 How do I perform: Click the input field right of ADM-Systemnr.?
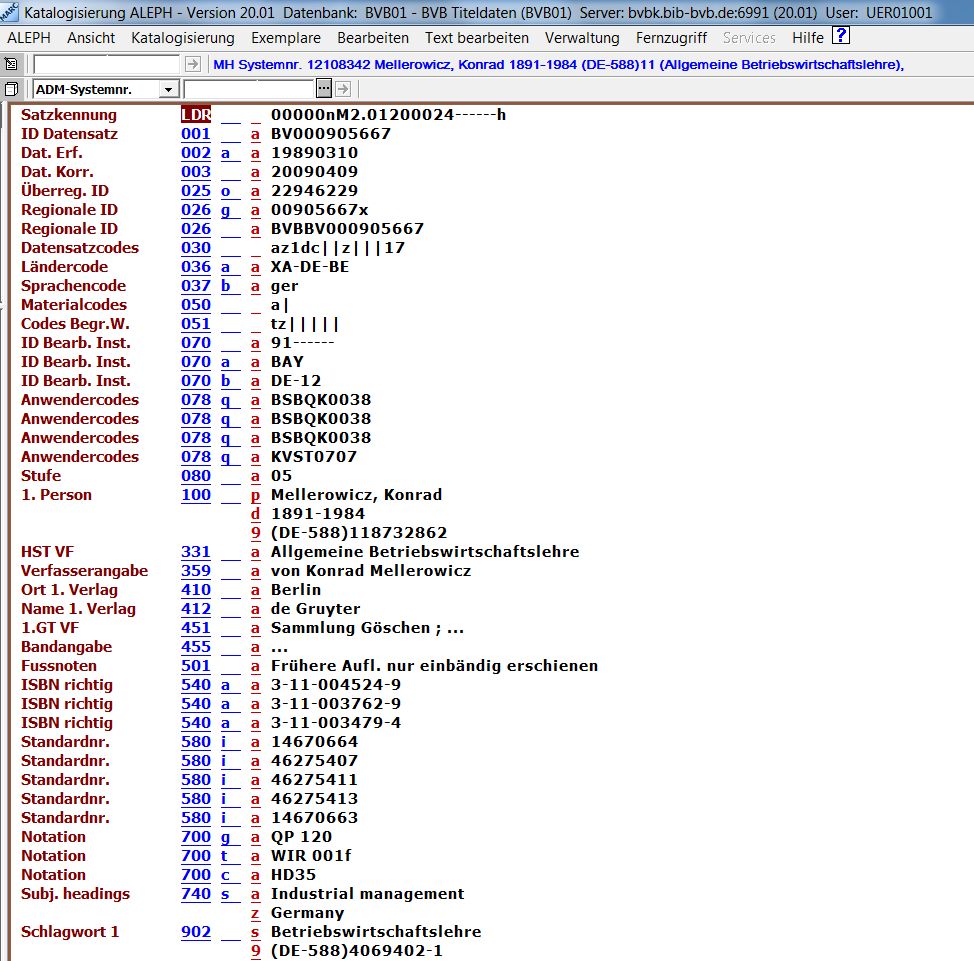(x=248, y=89)
